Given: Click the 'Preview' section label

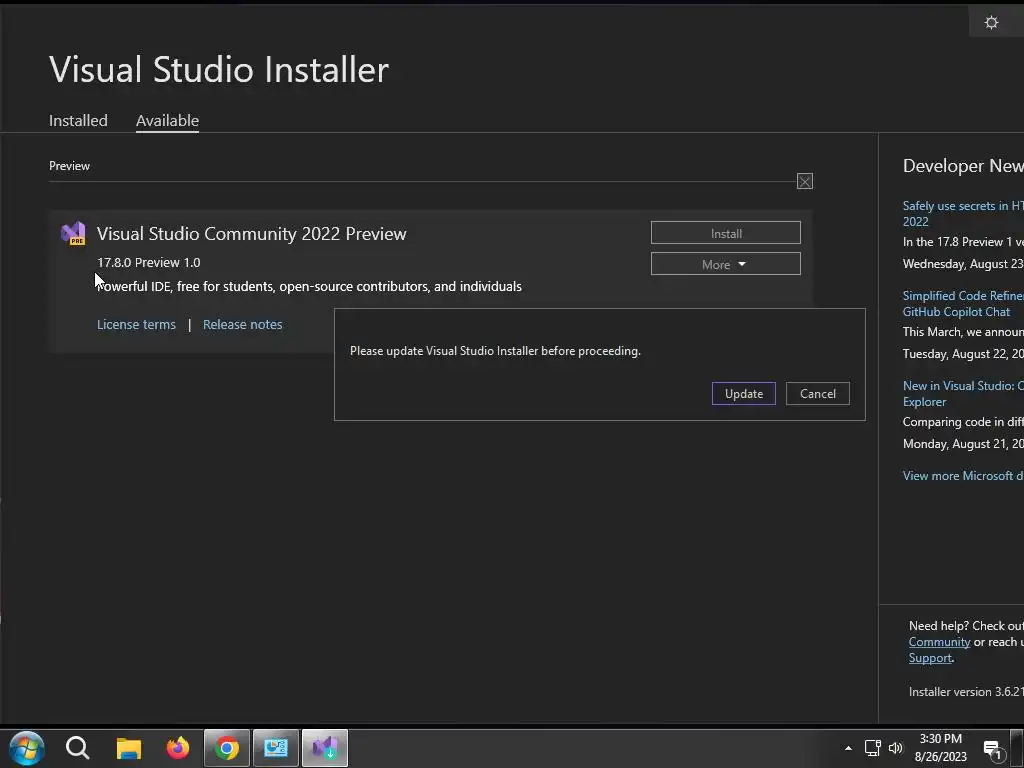Looking at the screenshot, I should coord(69,166).
